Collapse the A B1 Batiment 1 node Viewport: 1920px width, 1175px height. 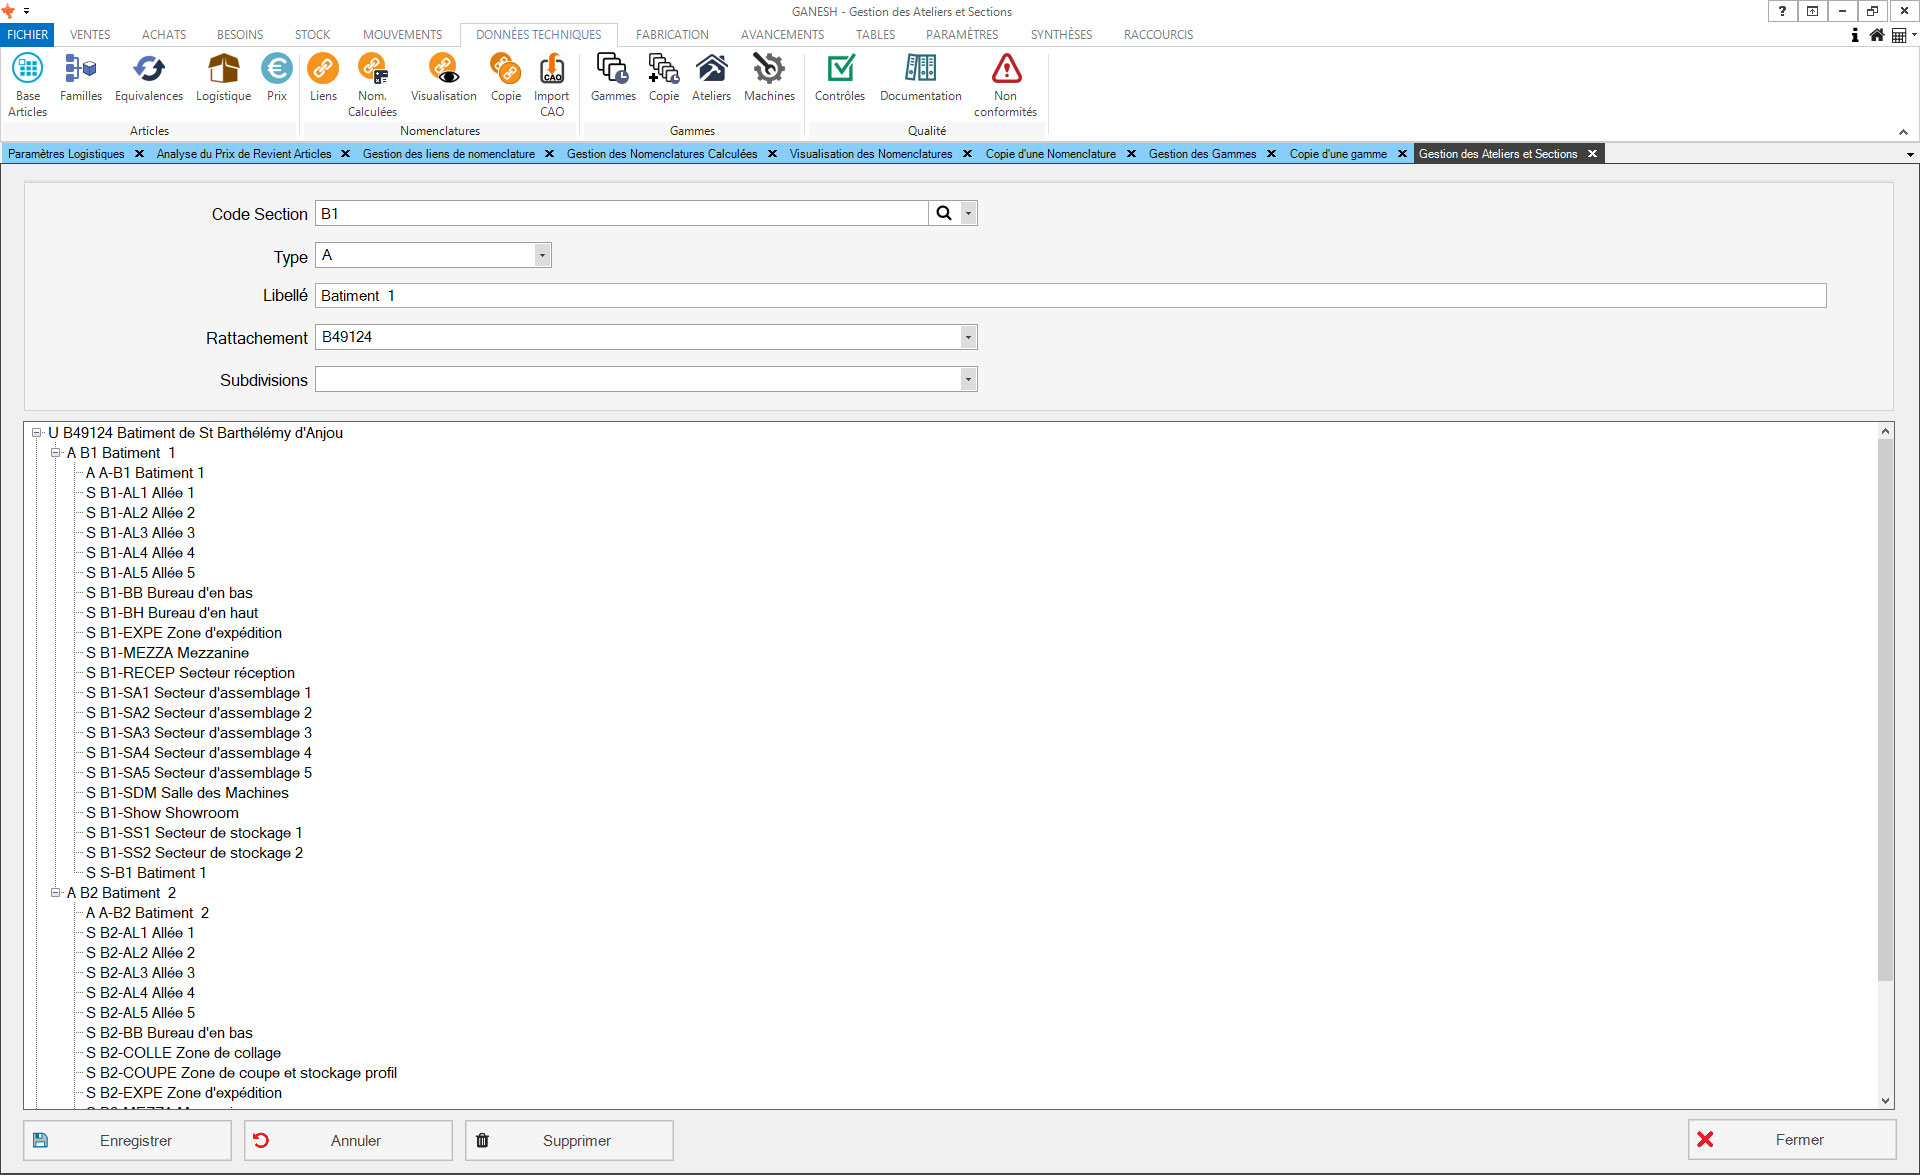(x=56, y=453)
